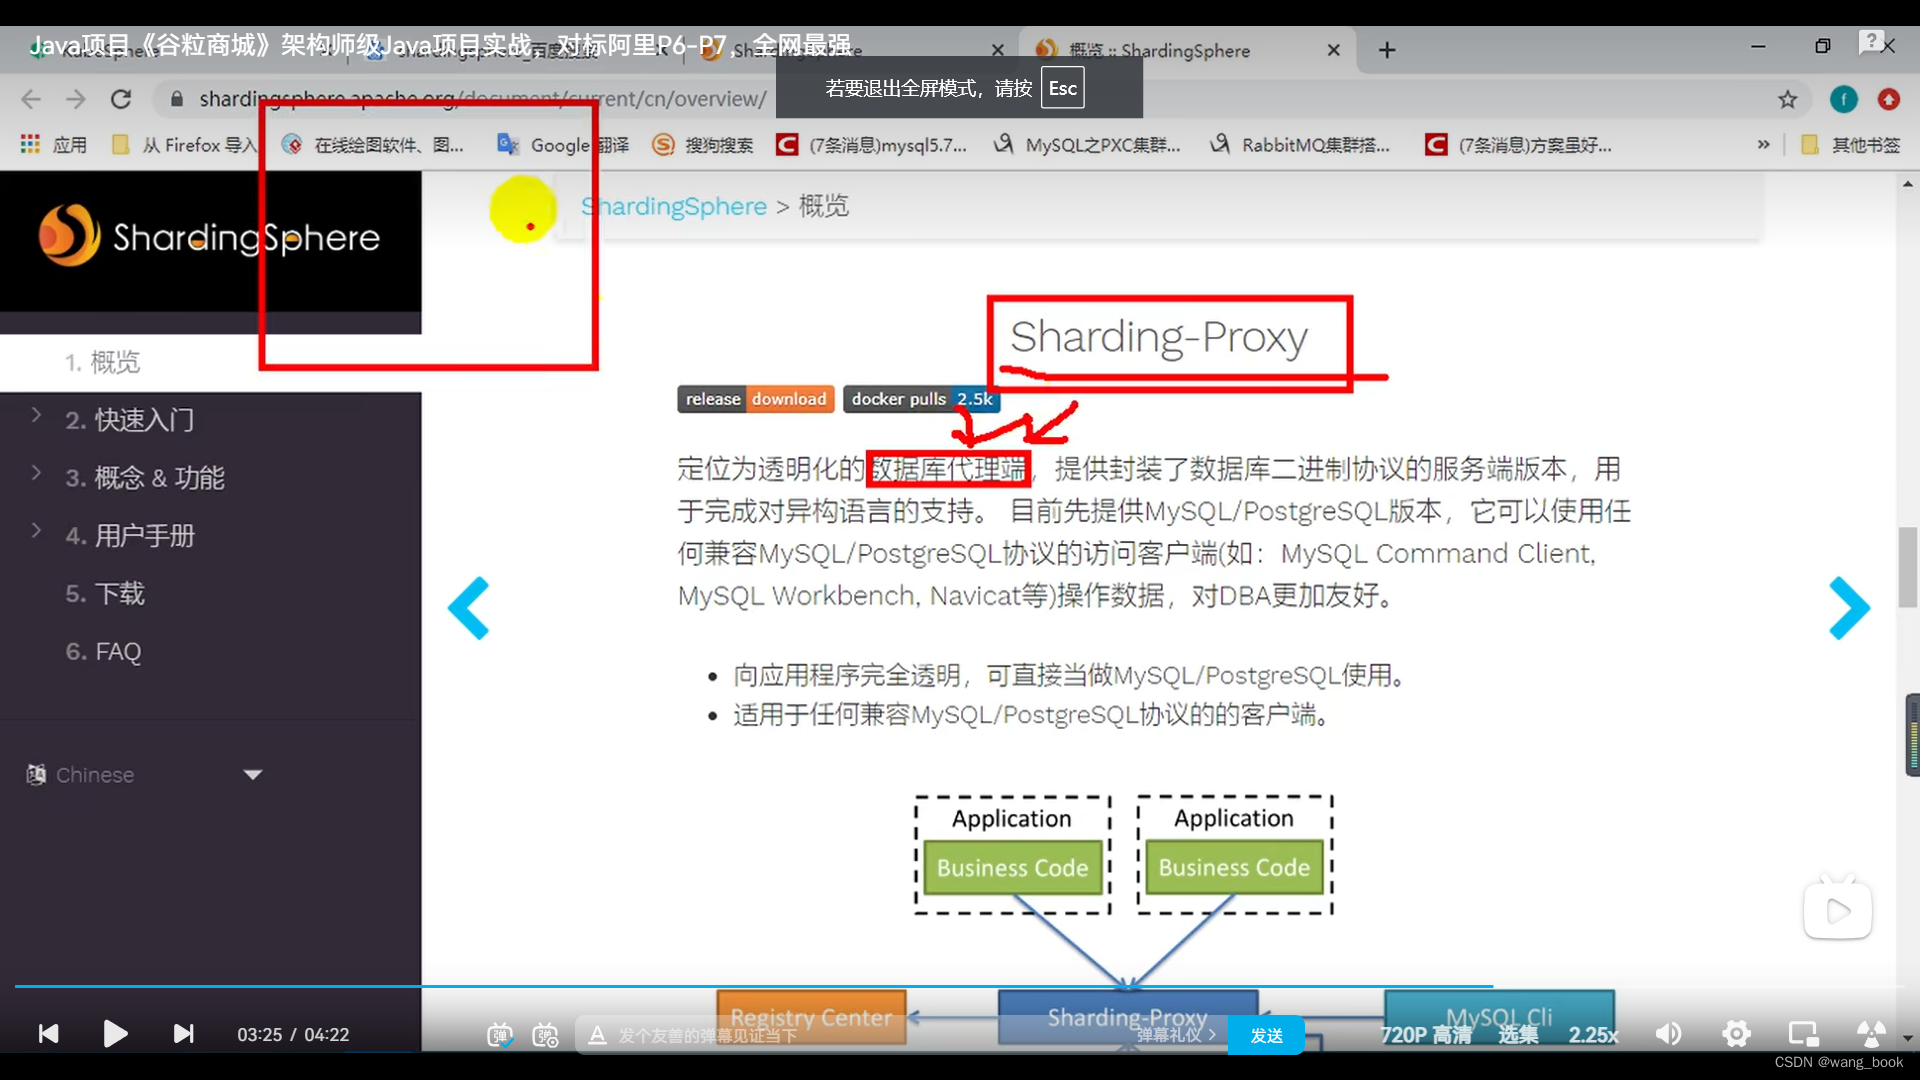Expand the 3. 概念 & 功能 chevron
The height and width of the screenshot is (1080, 1920).
(36, 473)
